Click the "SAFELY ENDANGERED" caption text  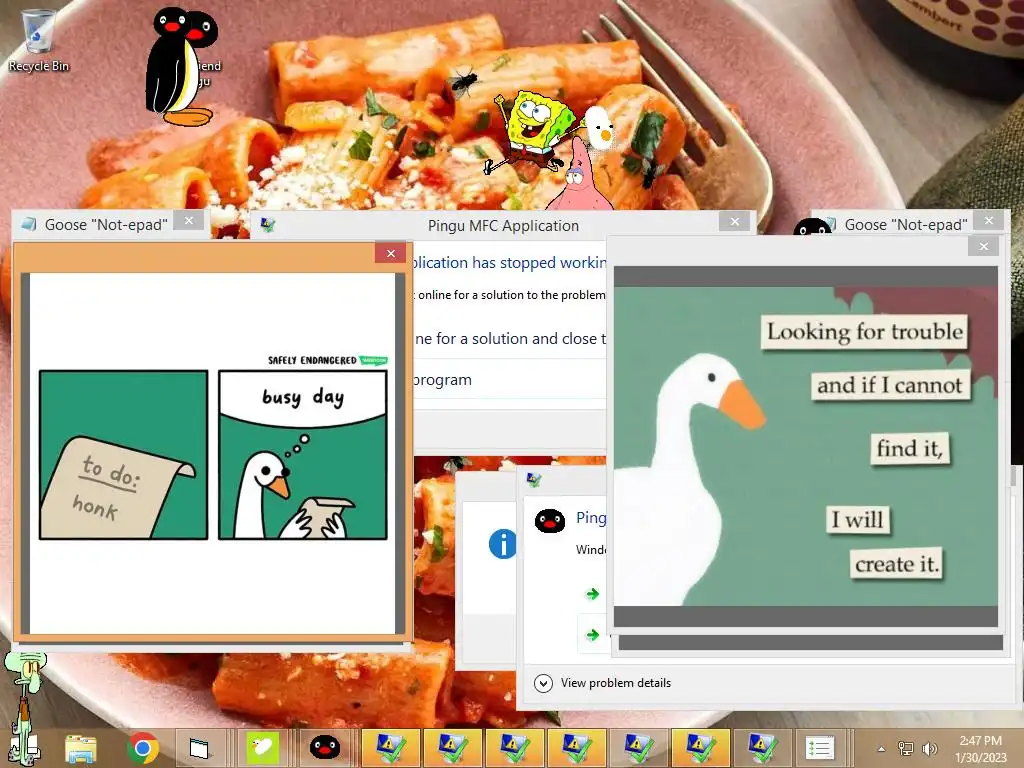[x=312, y=360]
